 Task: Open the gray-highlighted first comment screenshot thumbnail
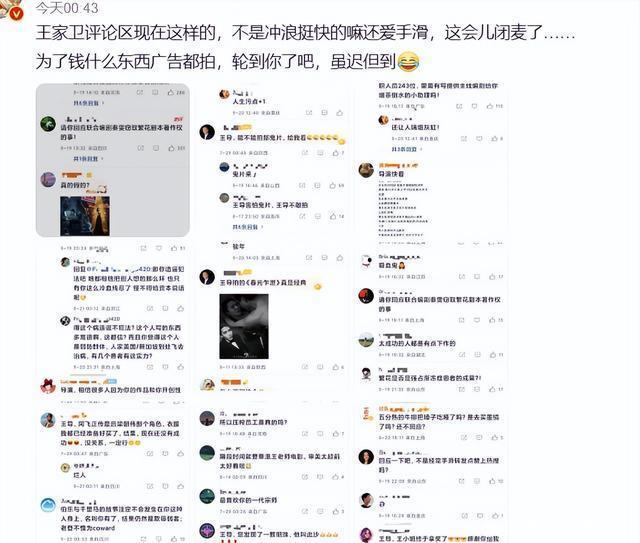(113, 160)
